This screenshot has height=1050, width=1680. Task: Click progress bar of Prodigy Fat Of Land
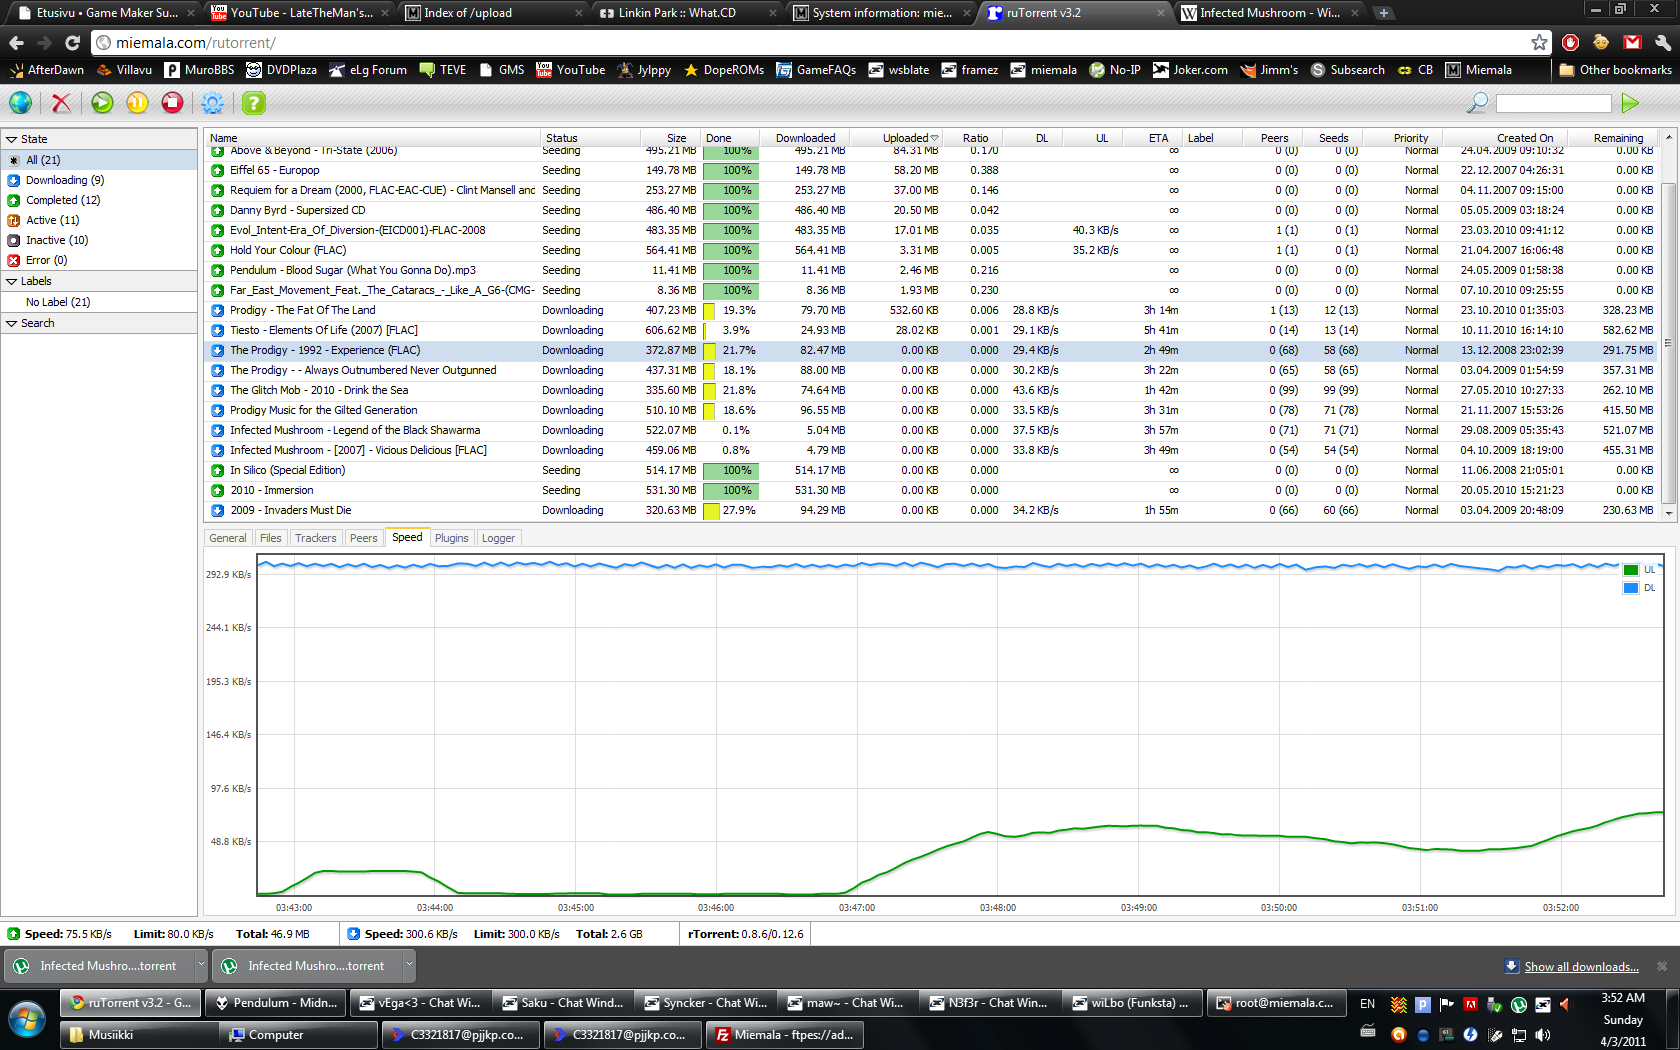point(730,310)
